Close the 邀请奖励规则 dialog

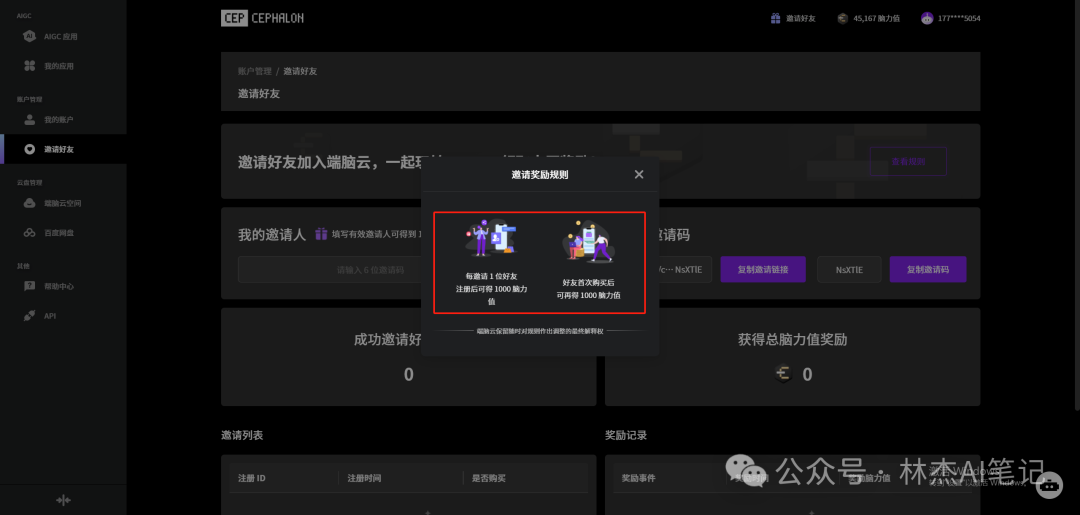(x=638, y=175)
